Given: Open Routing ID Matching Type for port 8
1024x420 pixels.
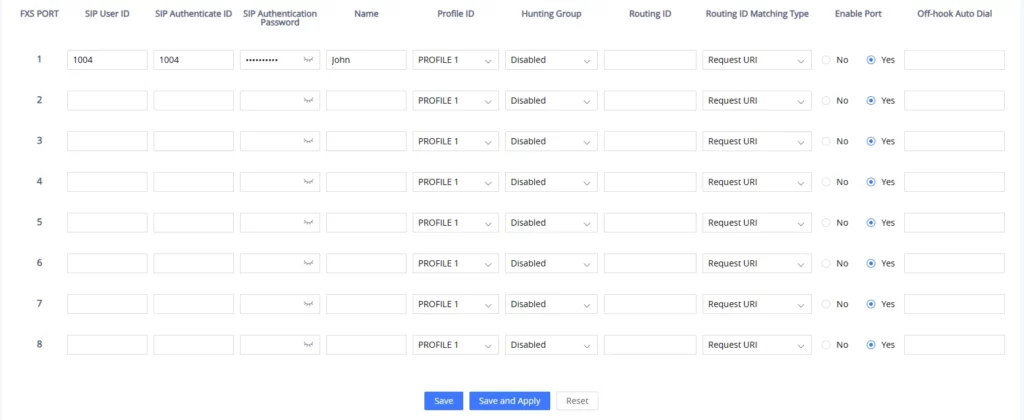Looking at the screenshot, I should (757, 345).
